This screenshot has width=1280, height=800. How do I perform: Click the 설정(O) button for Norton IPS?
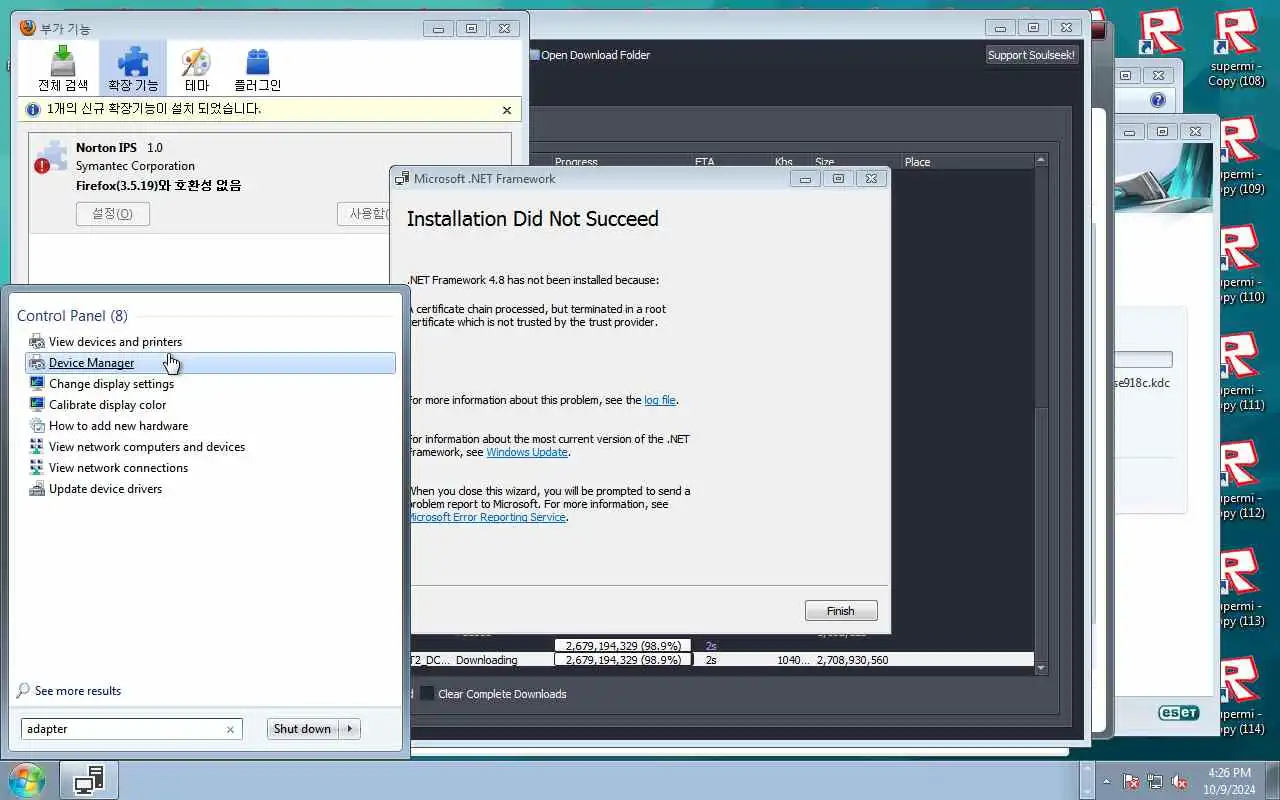click(112, 214)
